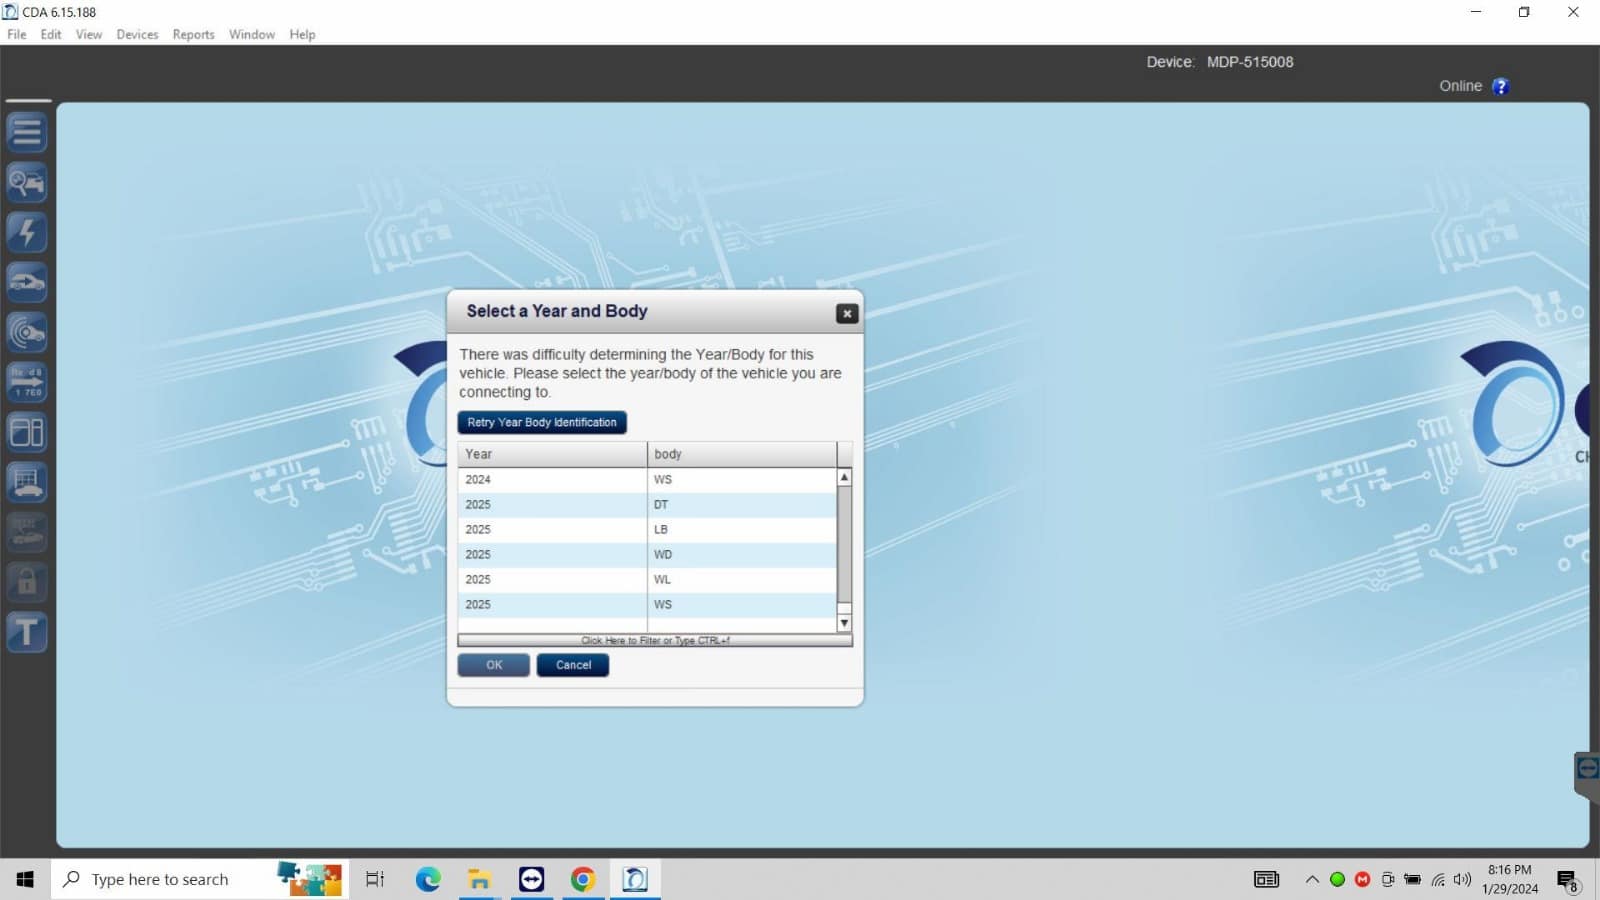This screenshot has height=900, width=1600.
Task: Open the flash programming lightning tool
Action: click(x=27, y=232)
